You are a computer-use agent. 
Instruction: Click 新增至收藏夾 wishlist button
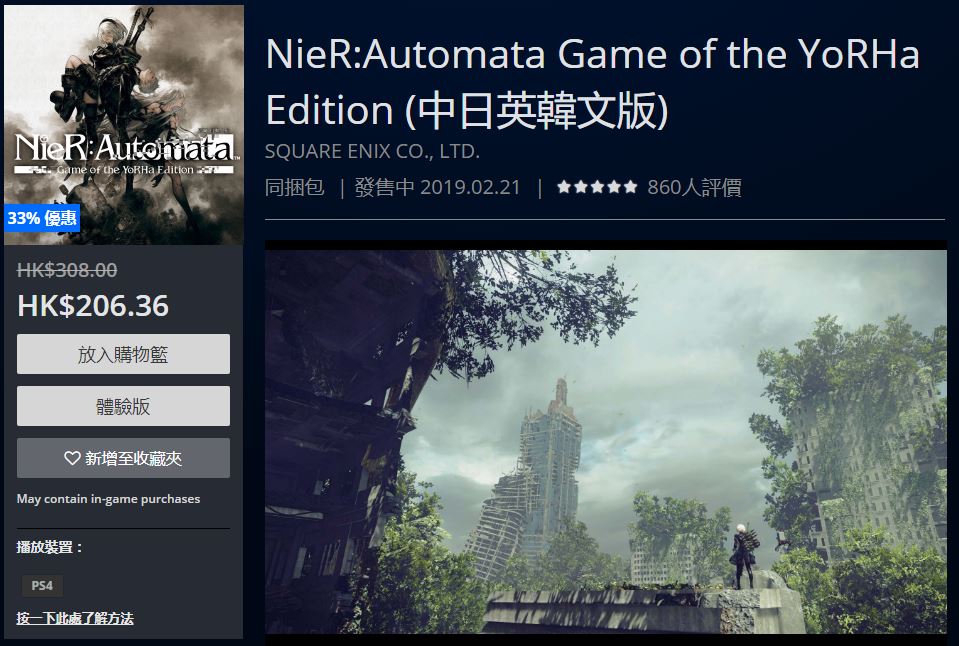click(x=124, y=458)
